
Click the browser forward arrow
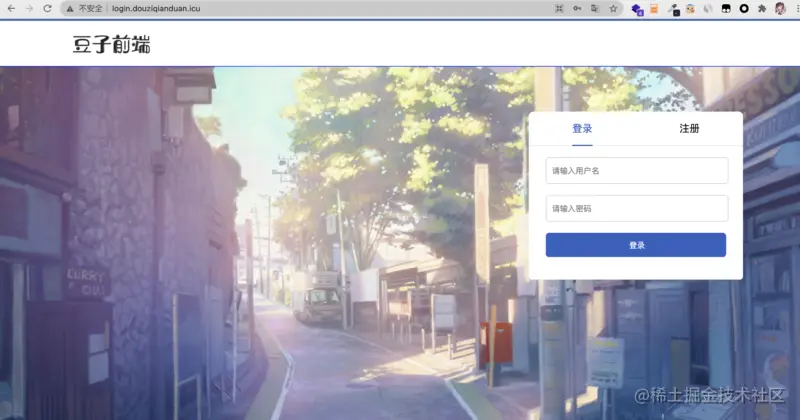click(29, 9)
